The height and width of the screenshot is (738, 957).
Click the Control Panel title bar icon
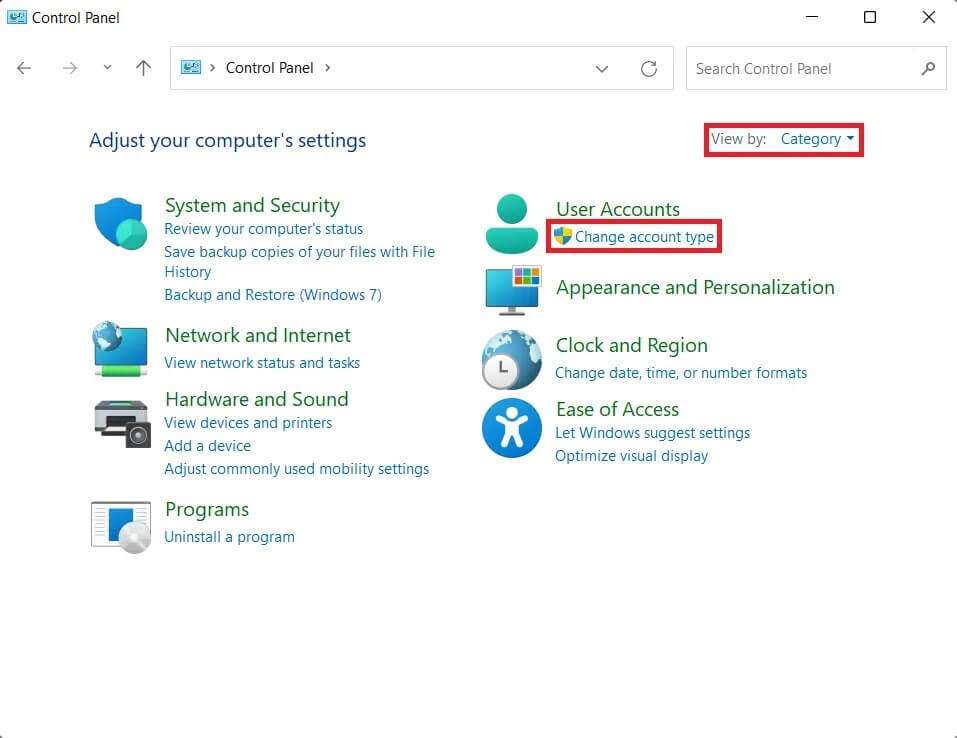(16, 17)
